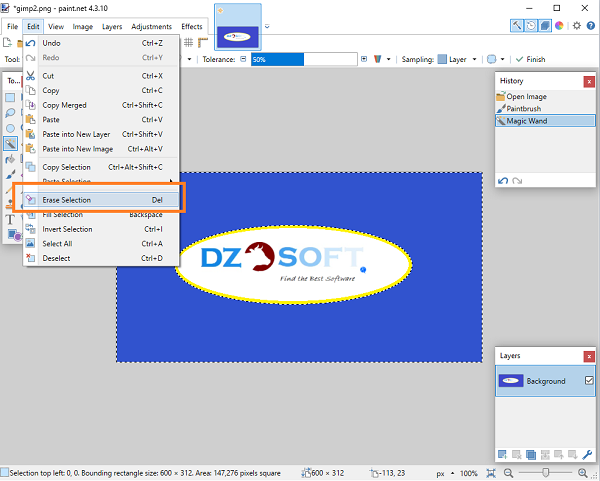Delete layer icon in Layers panel

(517, 455)
